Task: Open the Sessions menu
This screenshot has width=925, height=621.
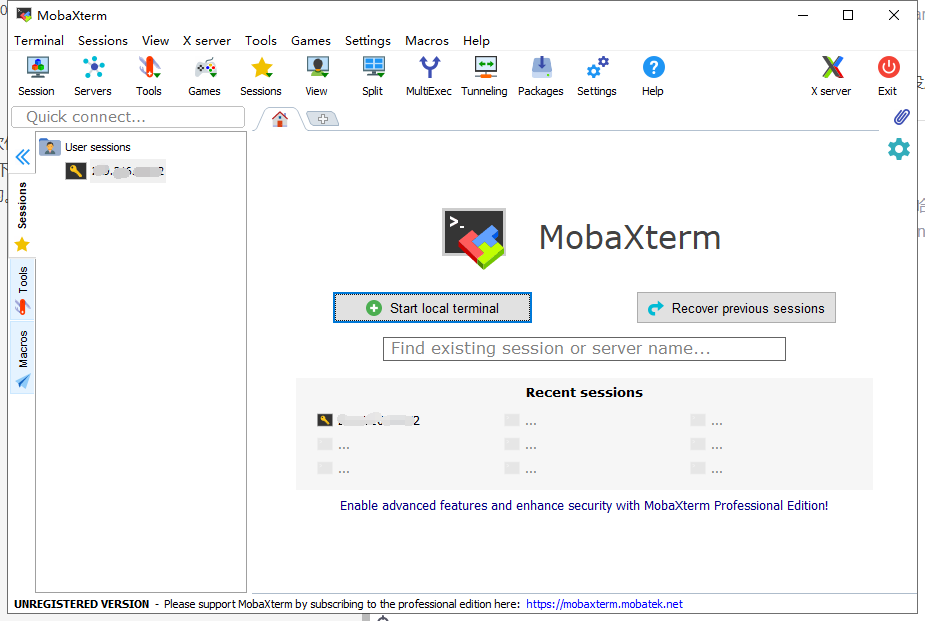Action: [103, 41]
